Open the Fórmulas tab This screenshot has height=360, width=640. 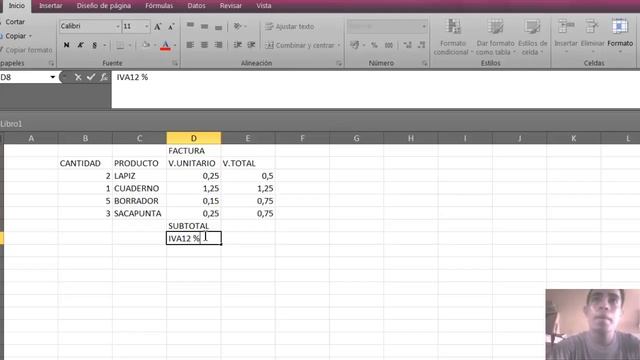coord(159,6)
